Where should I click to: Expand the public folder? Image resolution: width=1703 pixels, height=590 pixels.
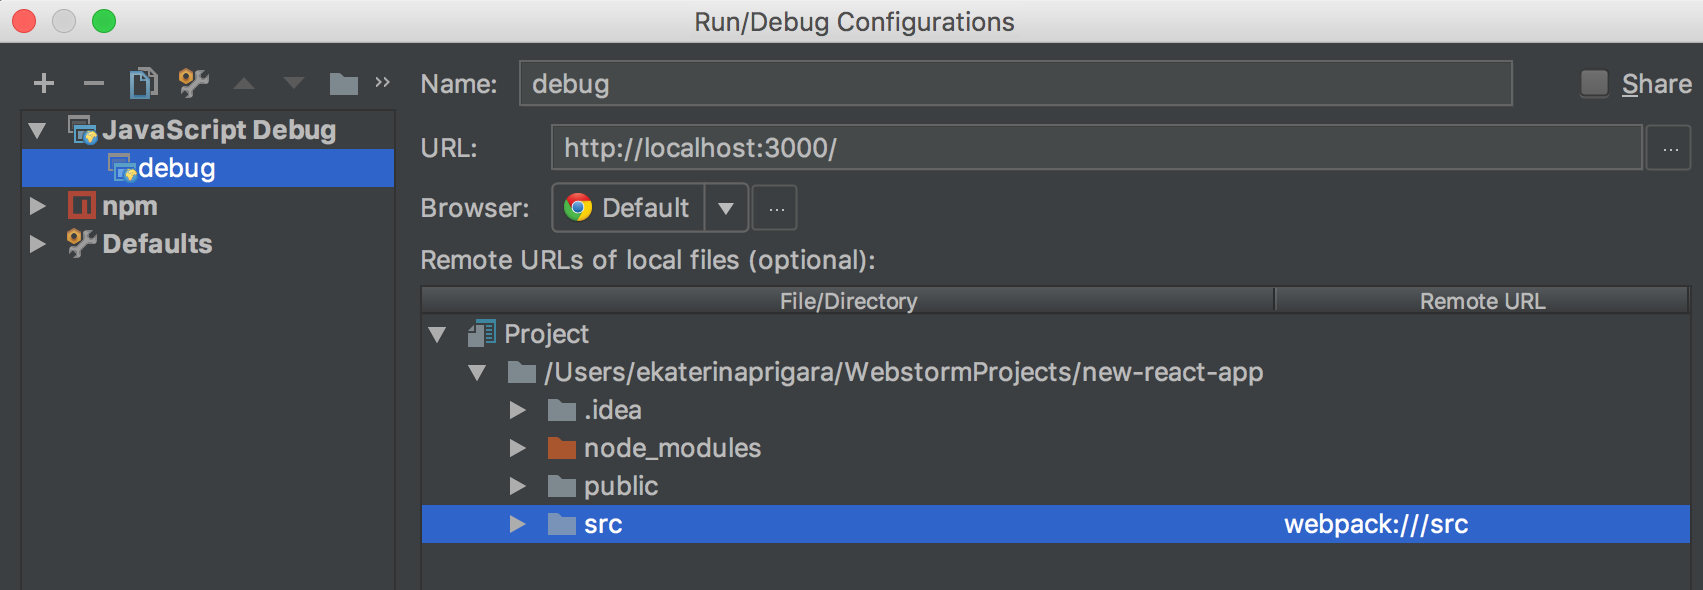[517, 486]
